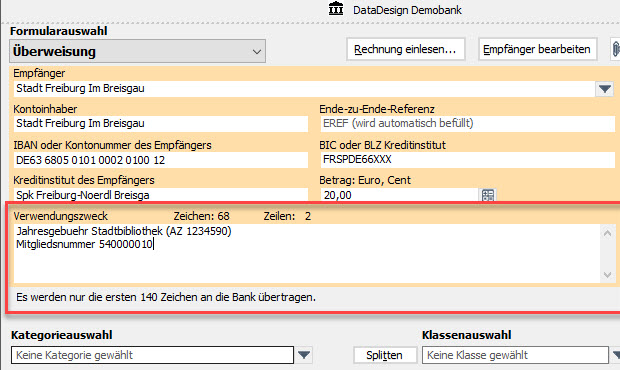Viewport: 620px width, 370px height.
Task: Click the Rechnung einlesen button
Action: [x=406, y=49]
